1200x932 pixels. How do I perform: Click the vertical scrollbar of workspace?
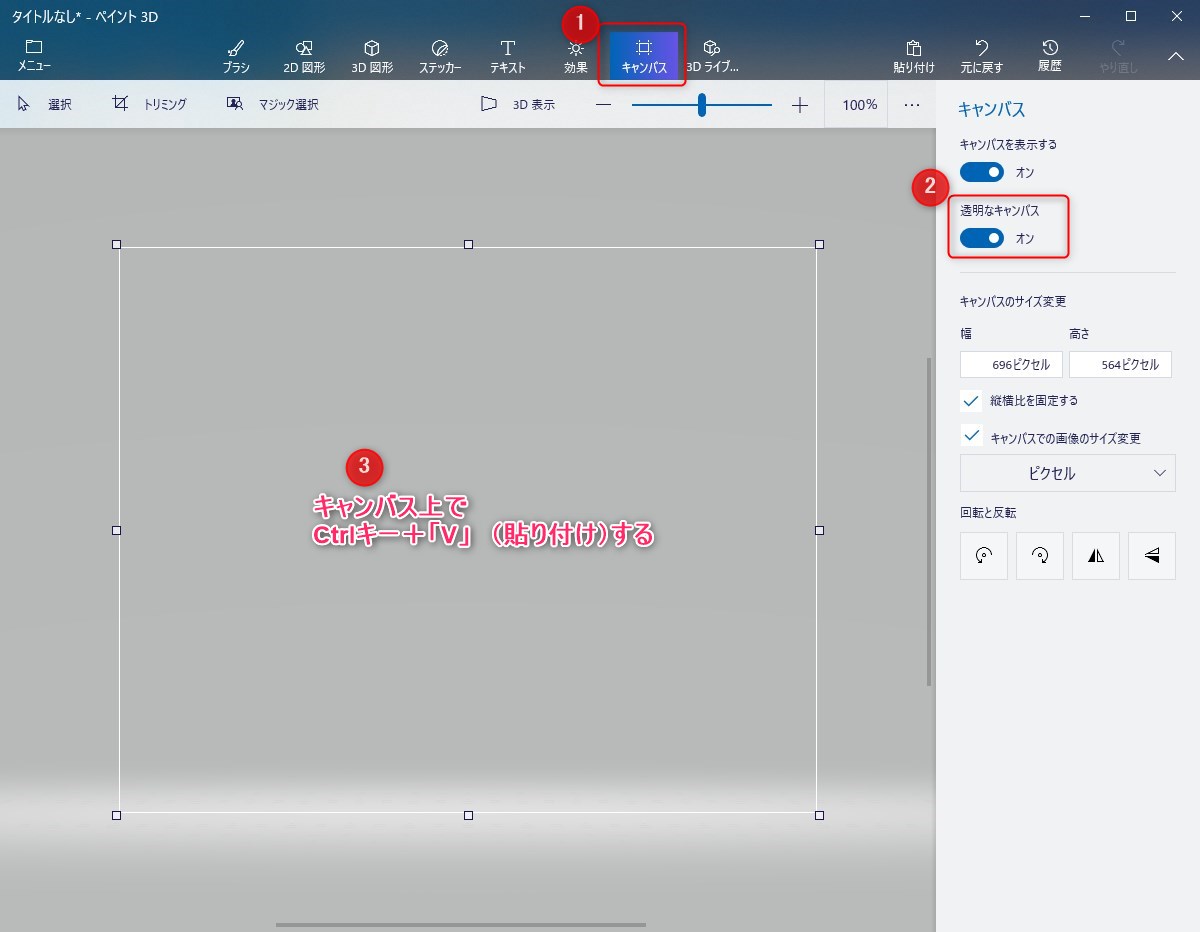coord(929,521)
